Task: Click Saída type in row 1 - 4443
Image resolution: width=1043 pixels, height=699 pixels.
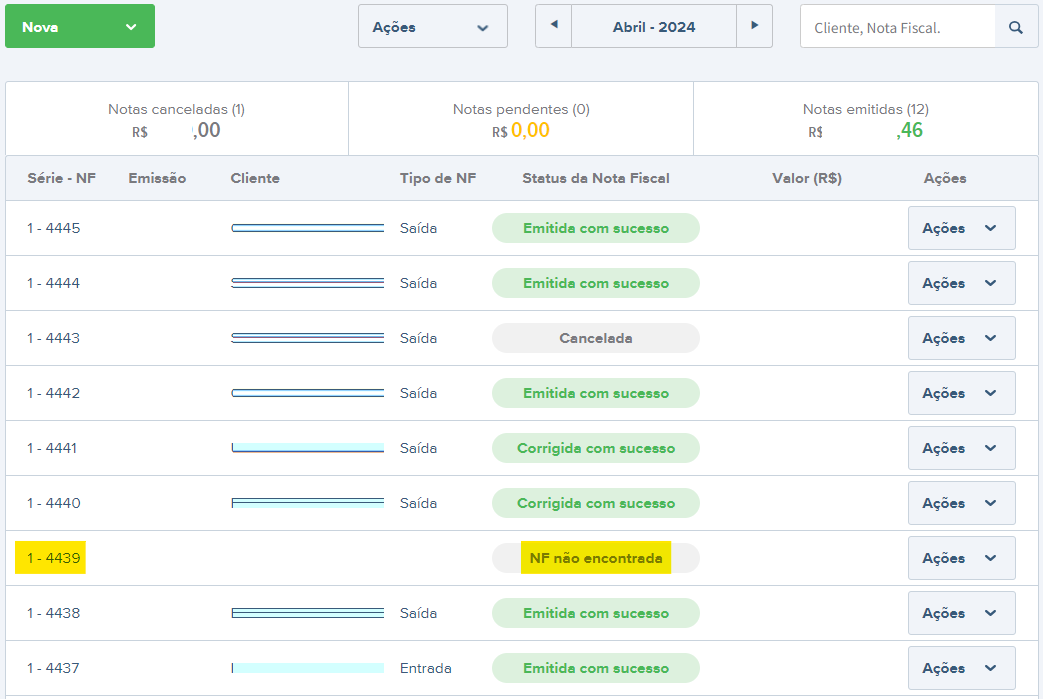Action: 418,338
